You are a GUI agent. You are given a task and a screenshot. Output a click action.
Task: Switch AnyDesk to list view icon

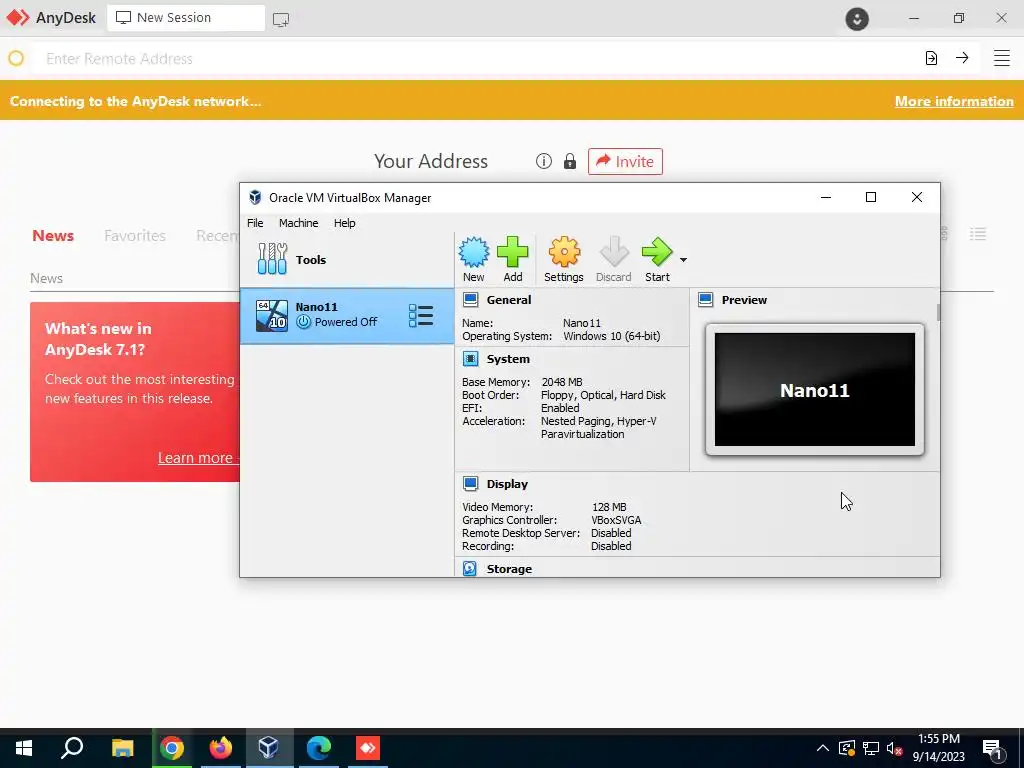tap(978, 234)
